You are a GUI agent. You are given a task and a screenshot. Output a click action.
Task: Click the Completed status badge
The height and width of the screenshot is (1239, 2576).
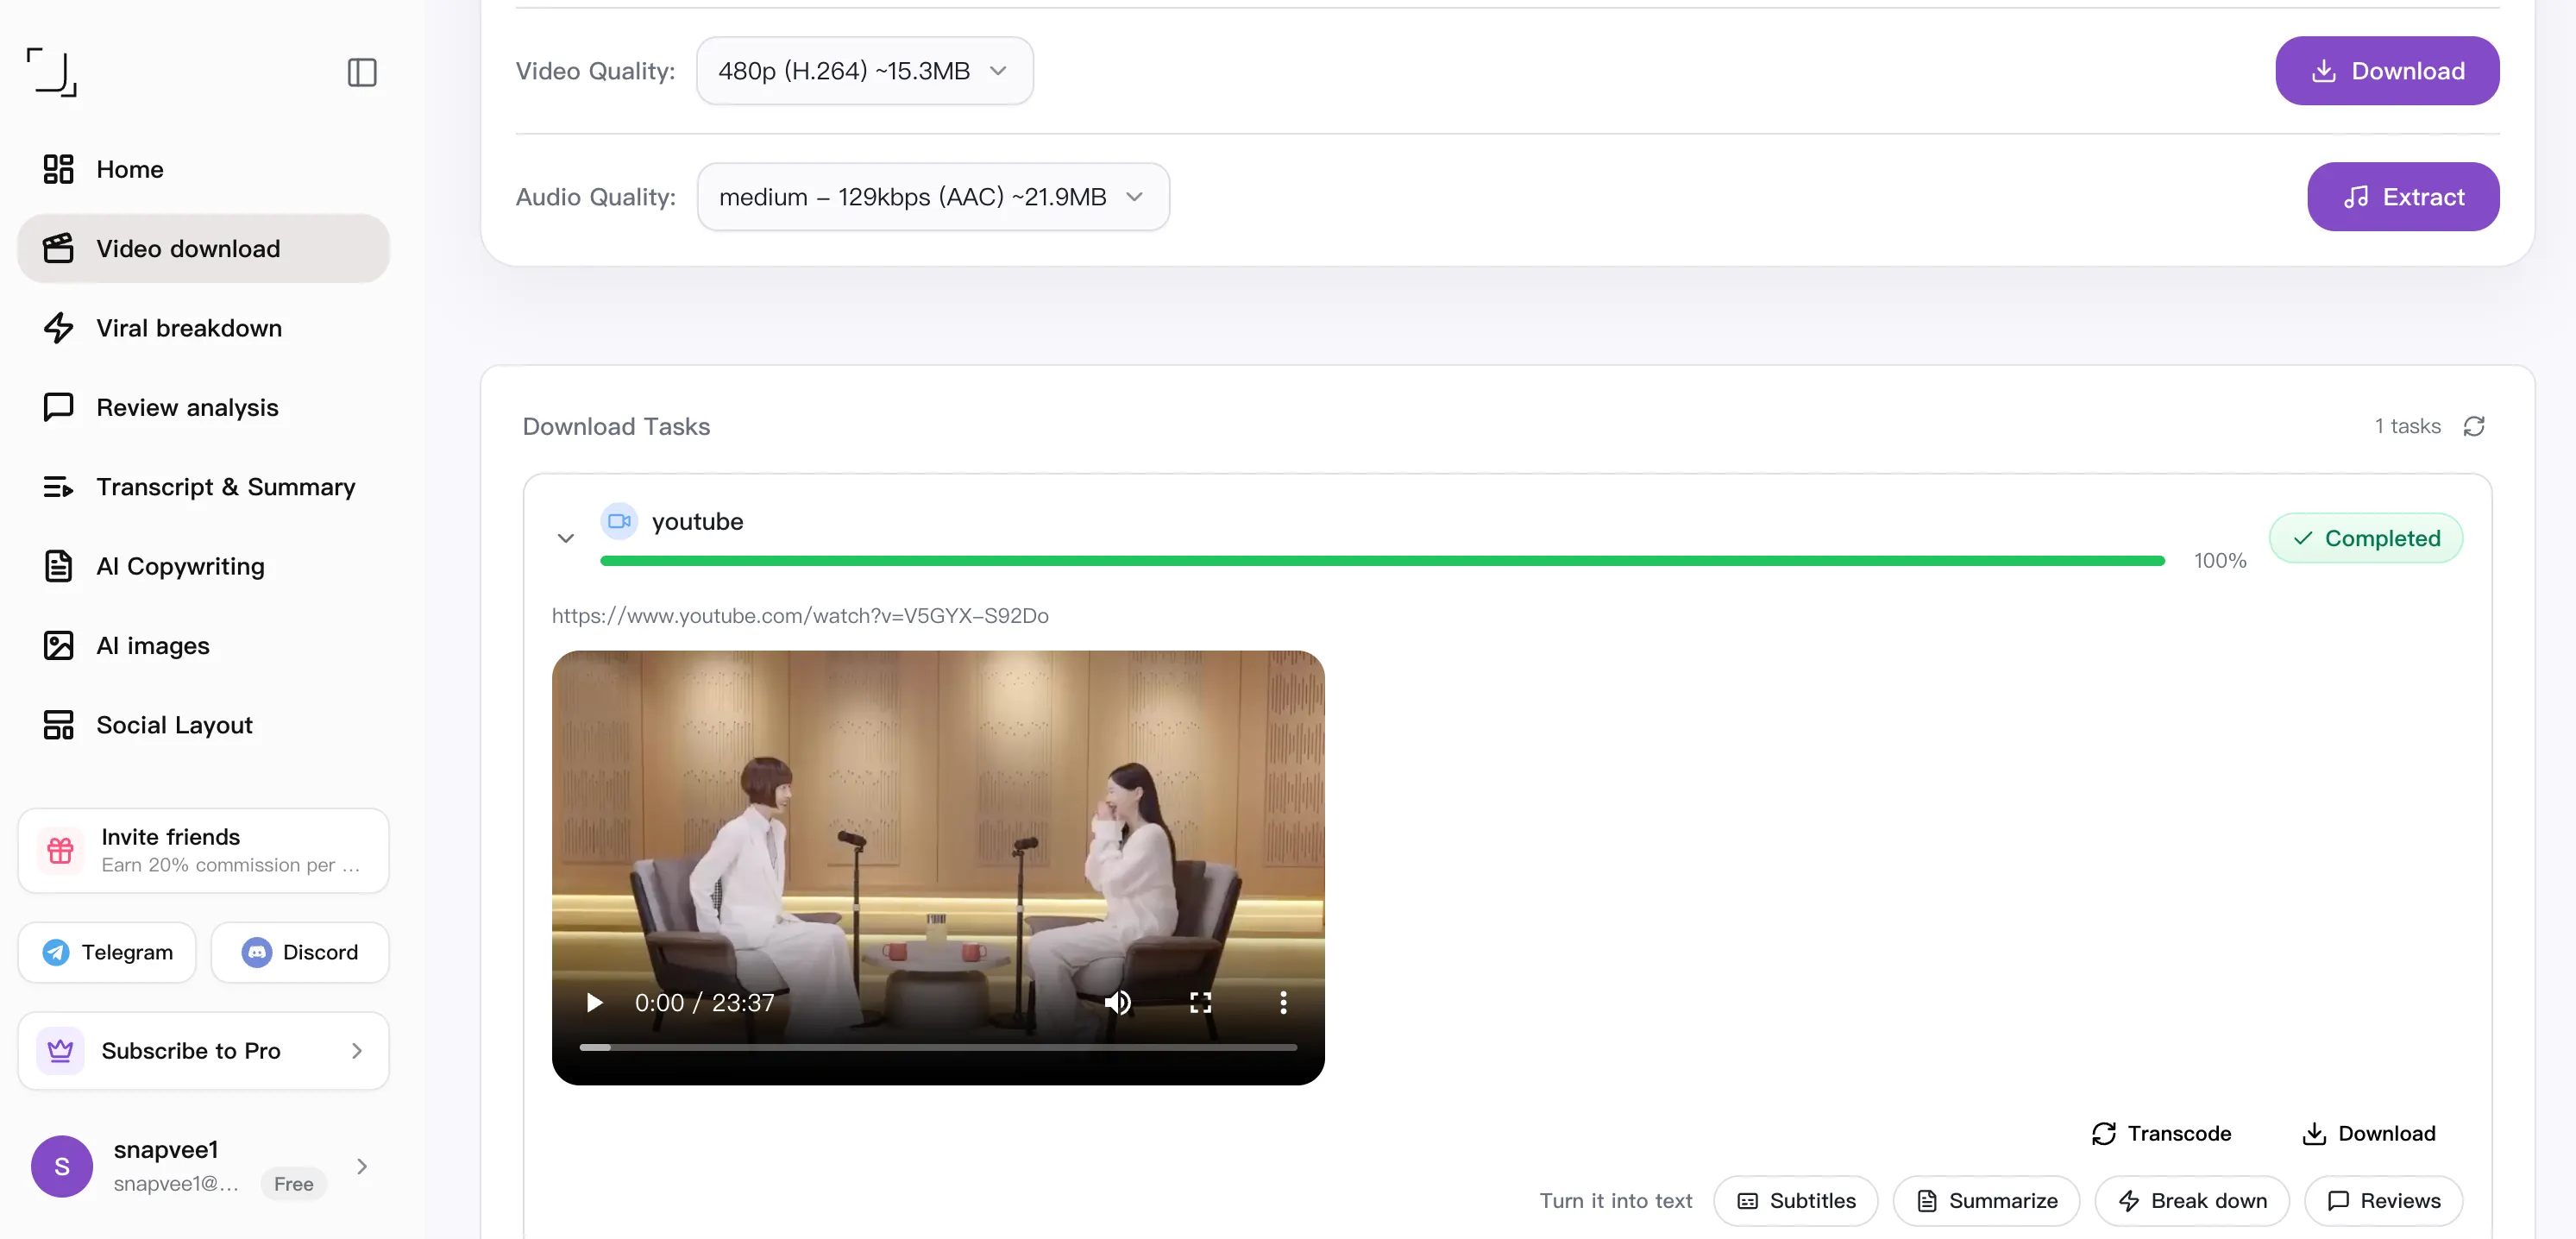(2366, 538)
